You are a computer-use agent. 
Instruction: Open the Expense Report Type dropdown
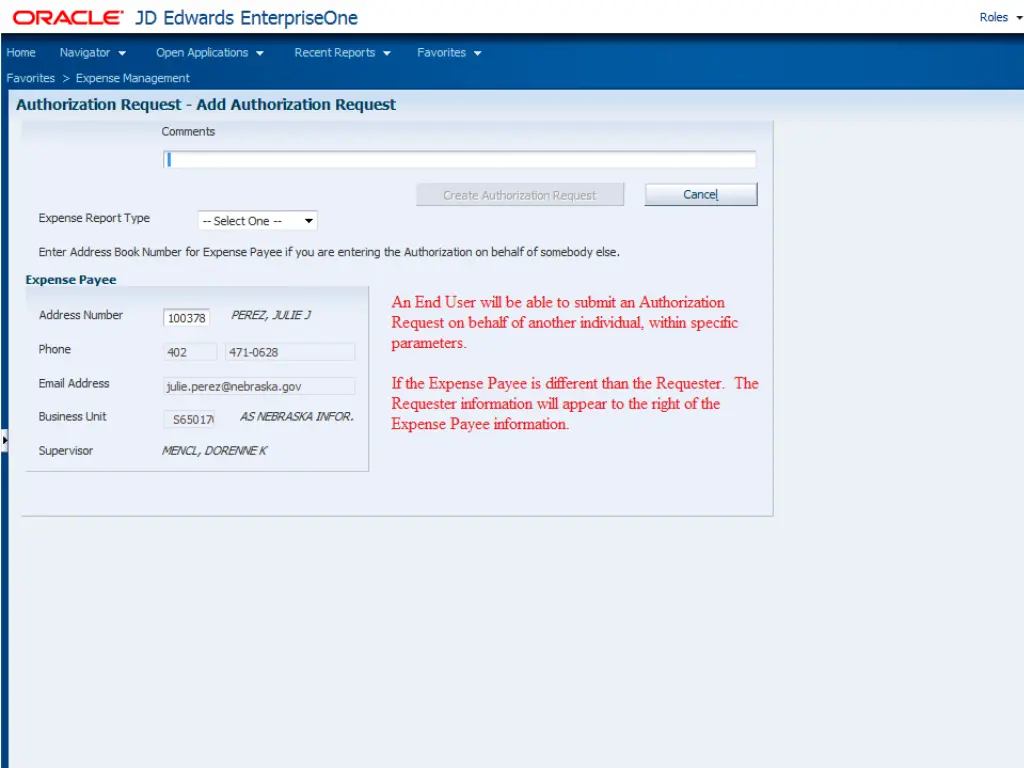pos(257,221)
